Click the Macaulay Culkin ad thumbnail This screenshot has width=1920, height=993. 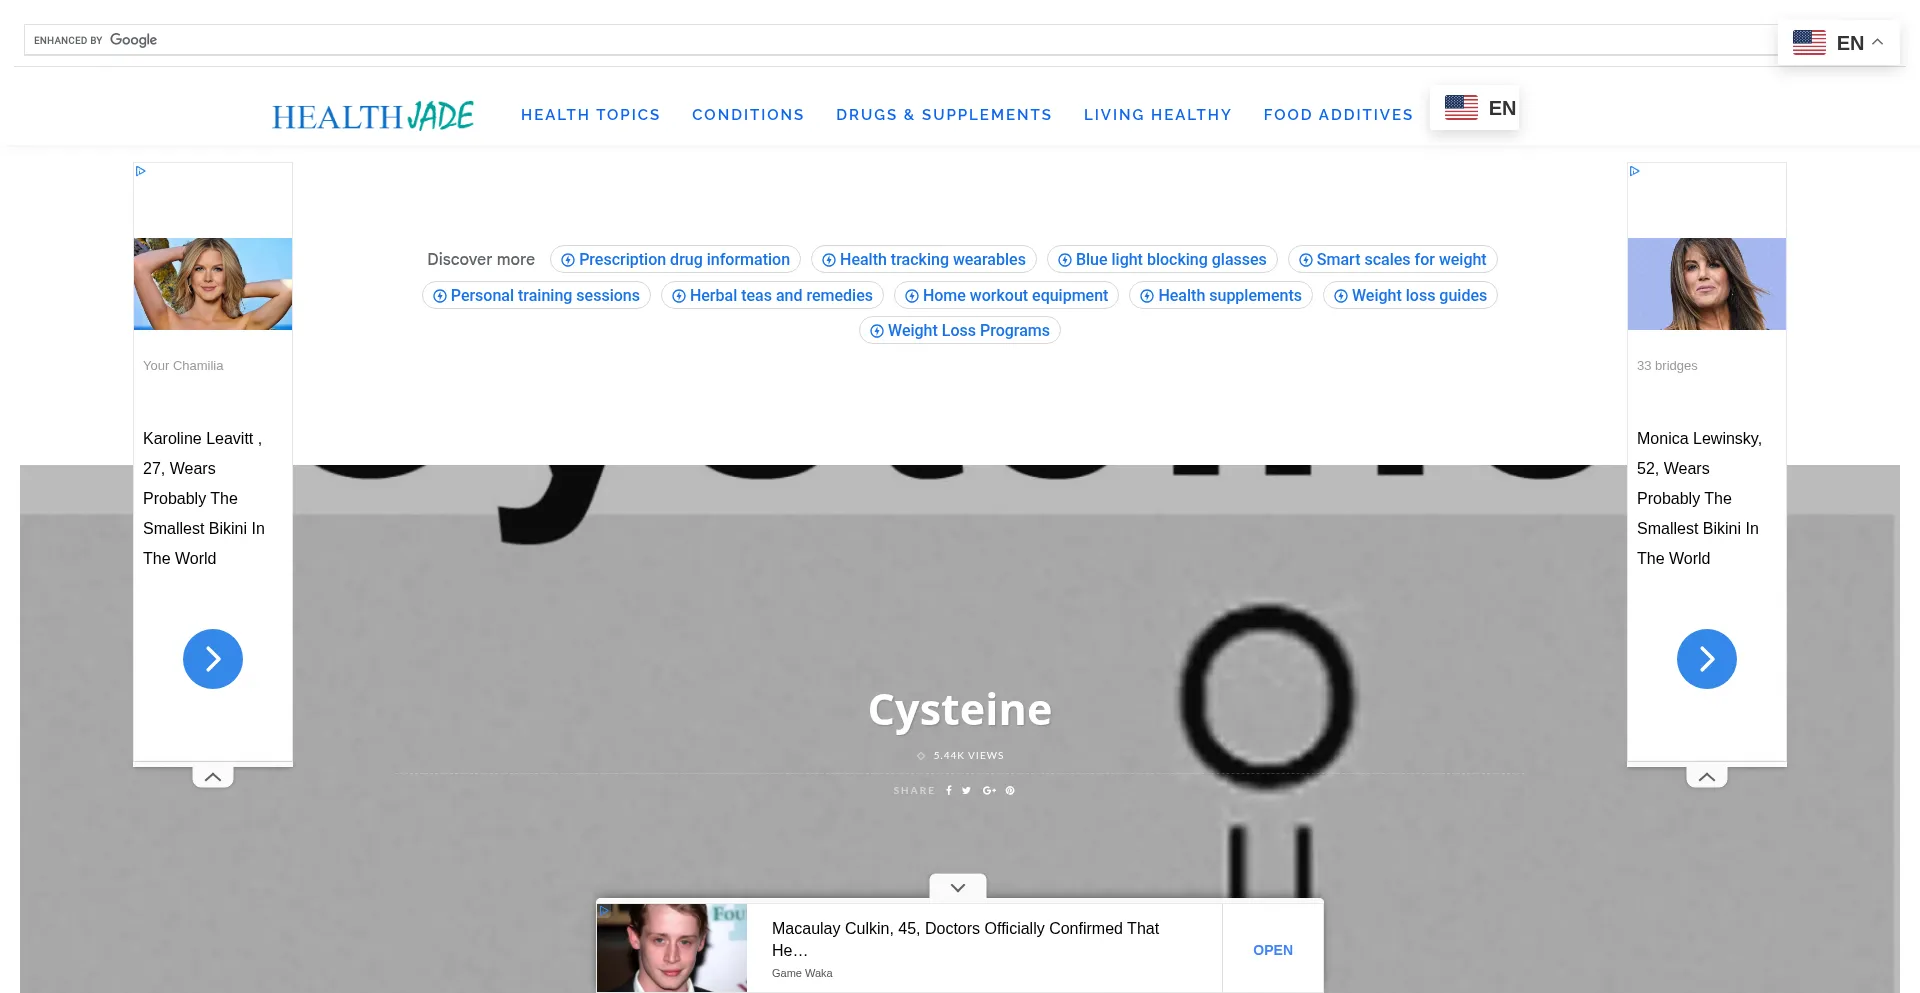672,948
